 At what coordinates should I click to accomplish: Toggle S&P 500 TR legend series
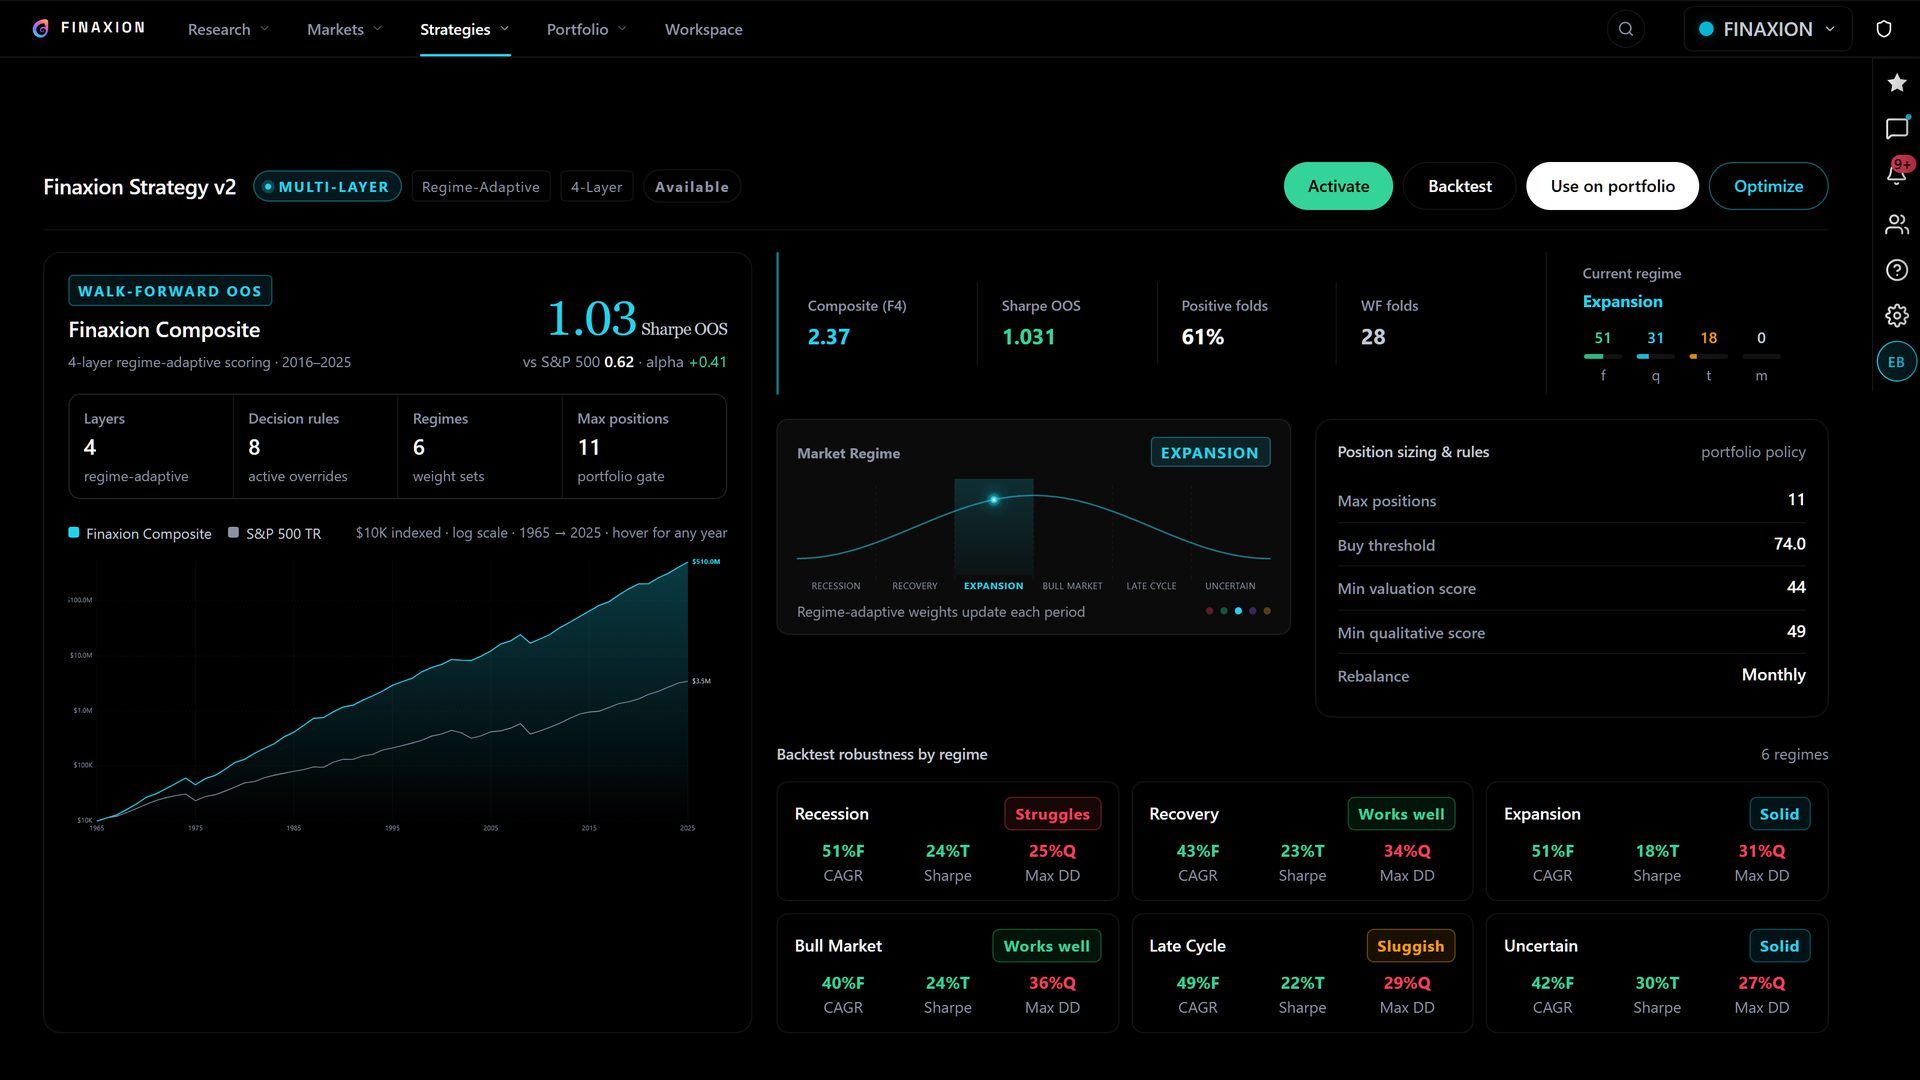coord(275,533)
